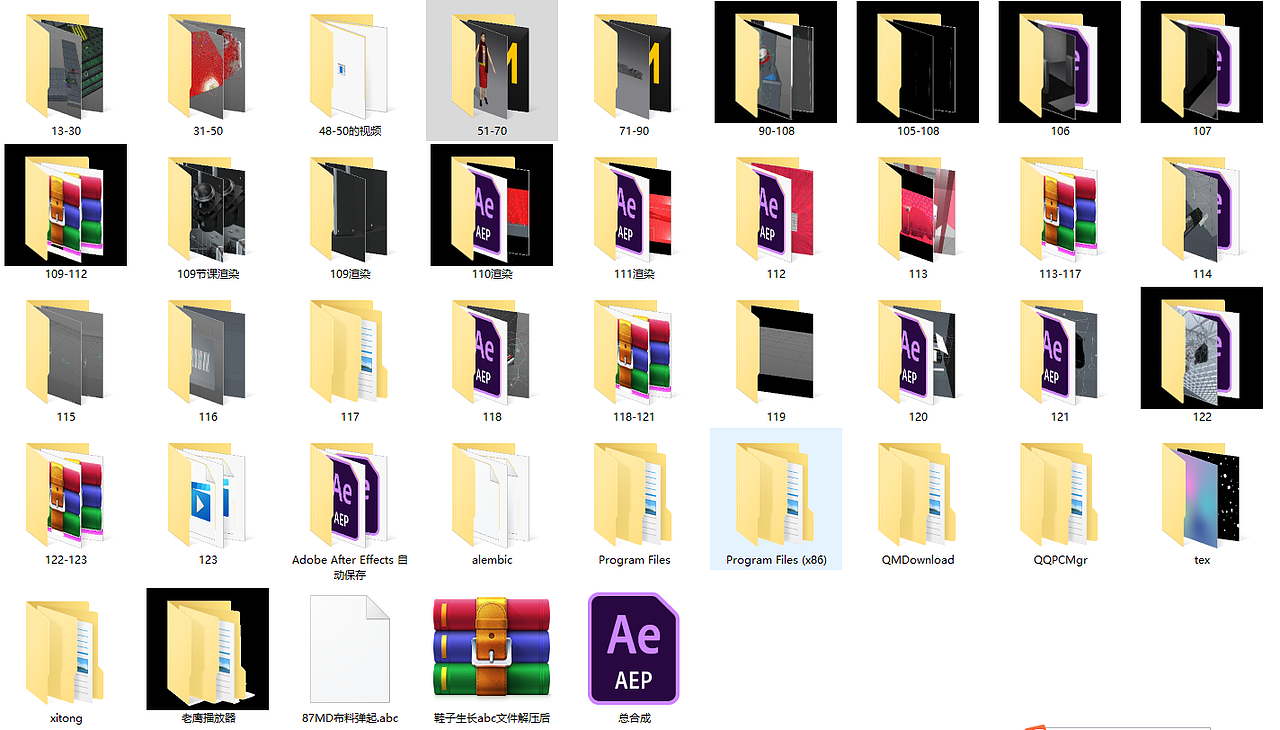1280x730 pixels.
Task: Select the 109节课渲染 folder
Action: (x=208, y=209)
